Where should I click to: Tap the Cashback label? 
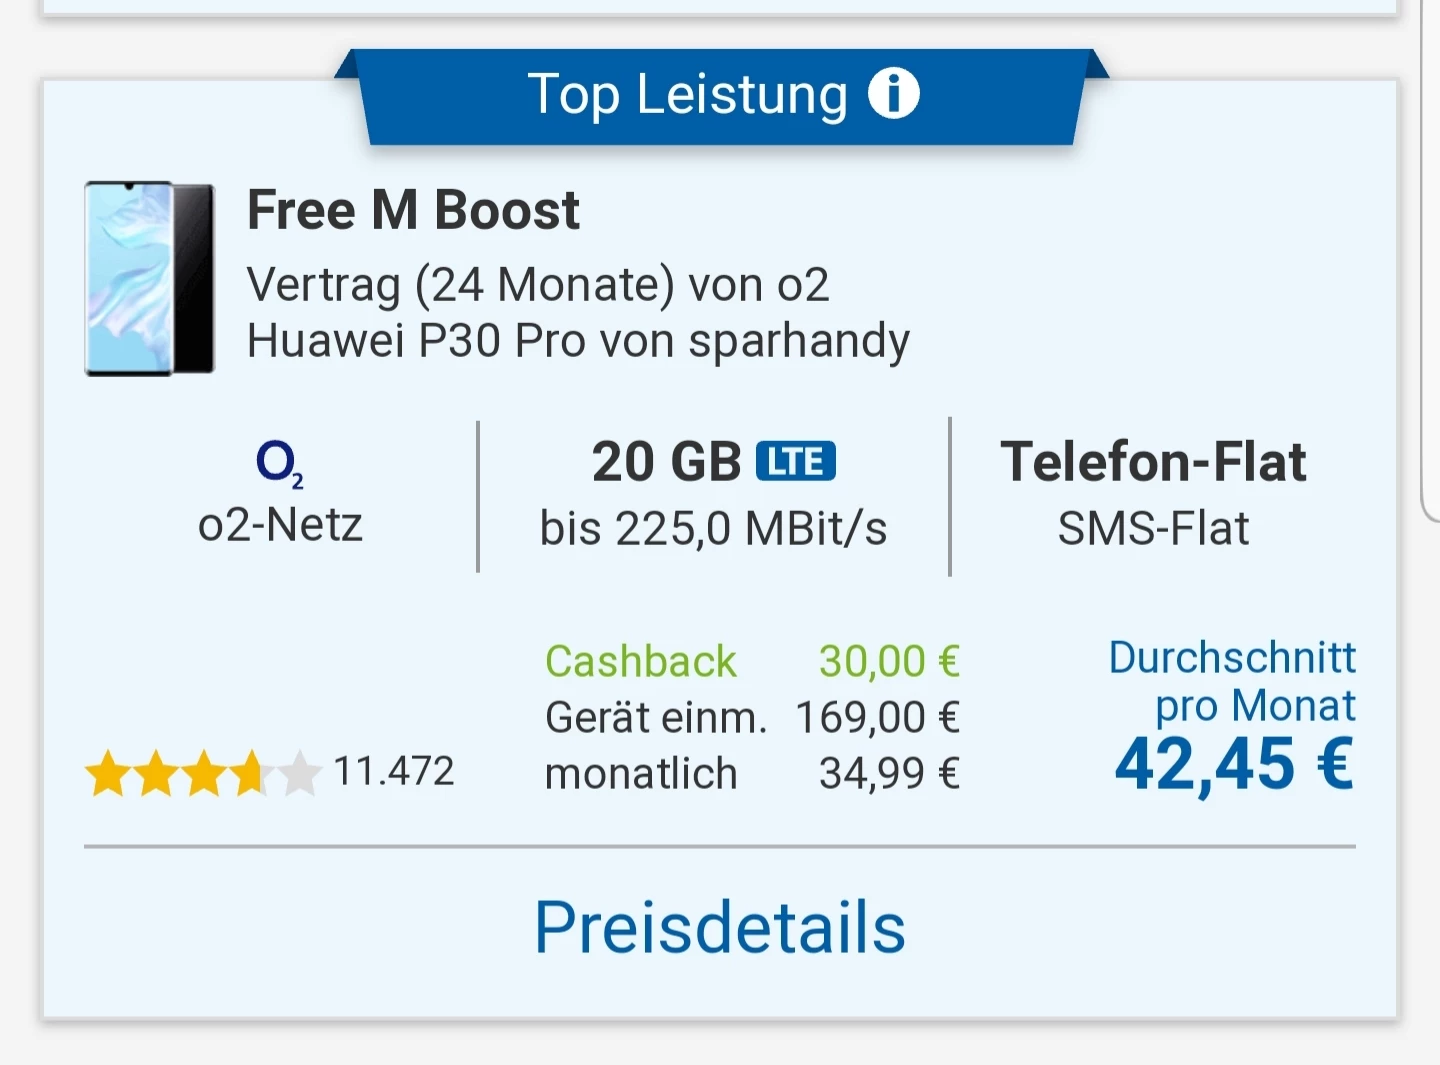641,661
